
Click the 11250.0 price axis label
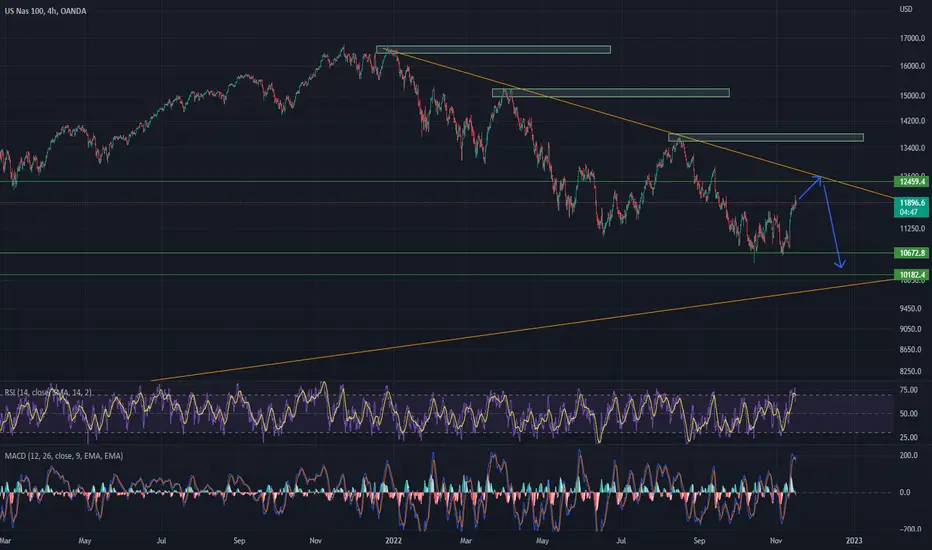[x=912, y=228]
